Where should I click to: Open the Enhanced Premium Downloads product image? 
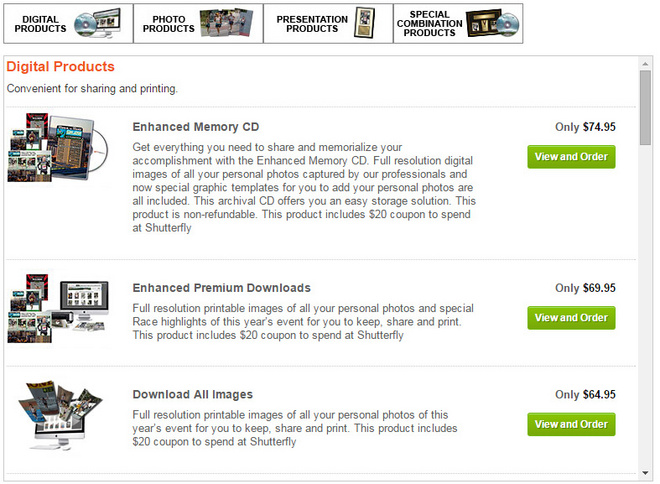coord(57,311)
